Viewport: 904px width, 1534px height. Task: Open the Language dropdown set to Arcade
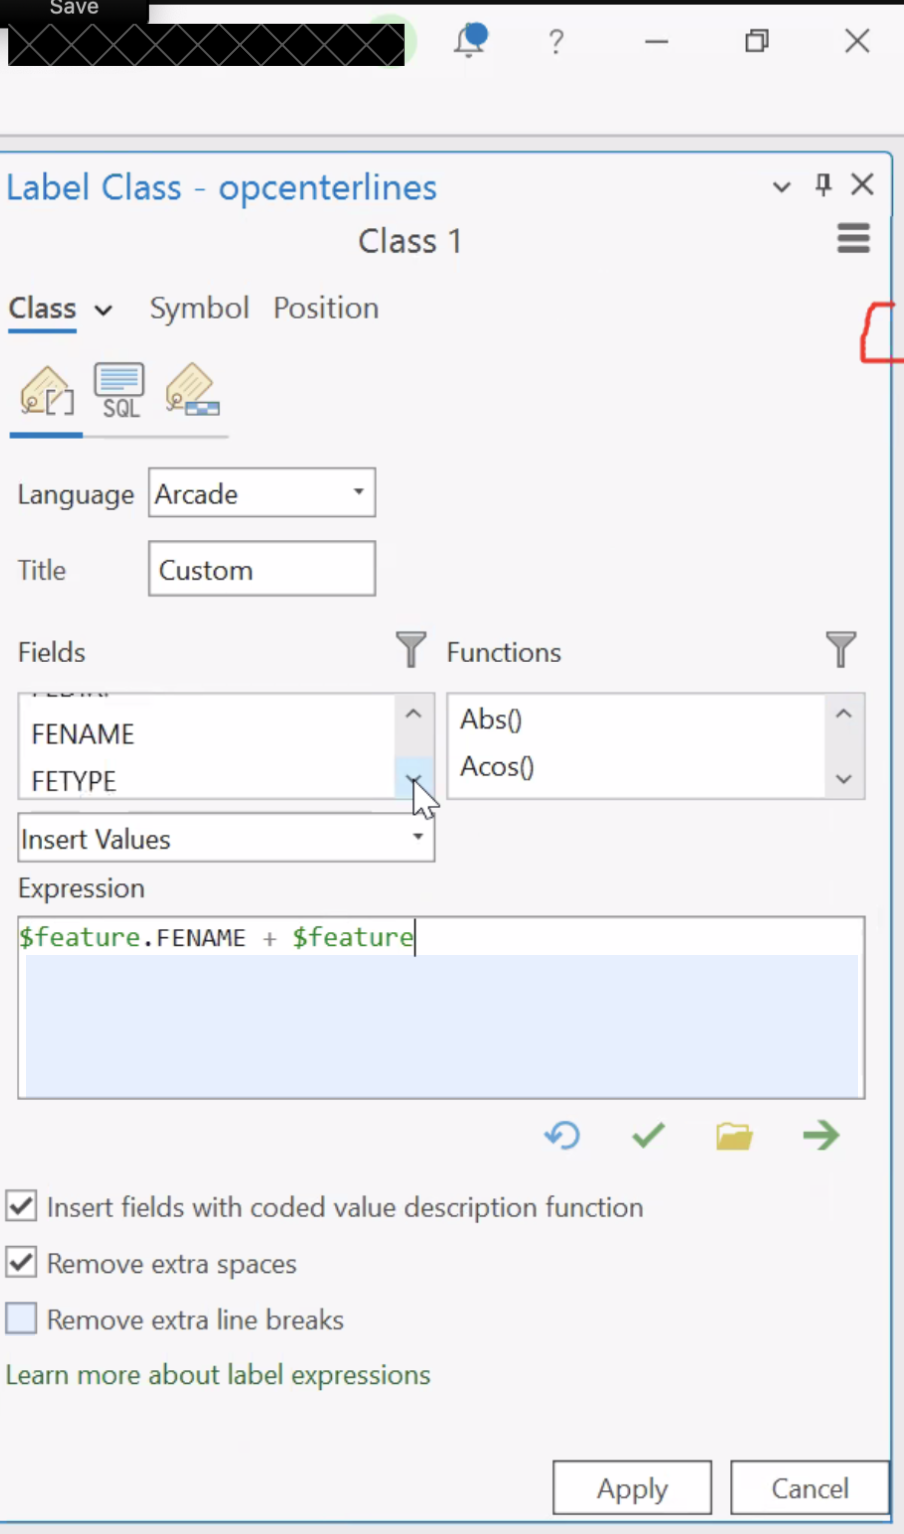(x=262, y=493)
